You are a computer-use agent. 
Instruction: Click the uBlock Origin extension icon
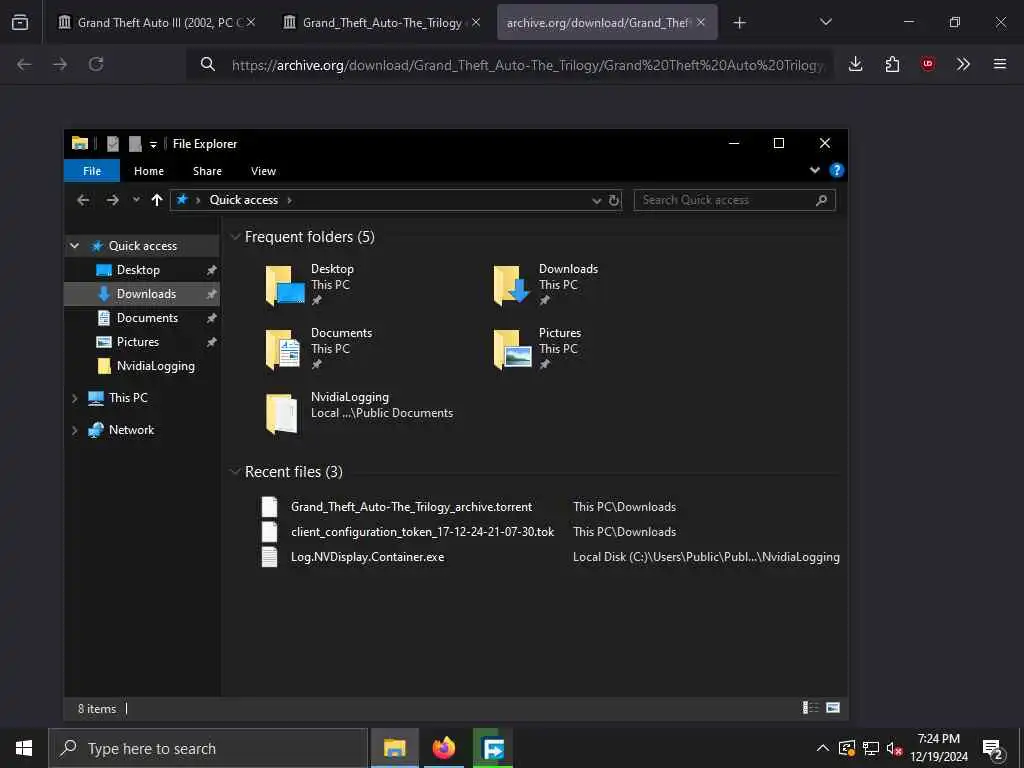[927, 64]
